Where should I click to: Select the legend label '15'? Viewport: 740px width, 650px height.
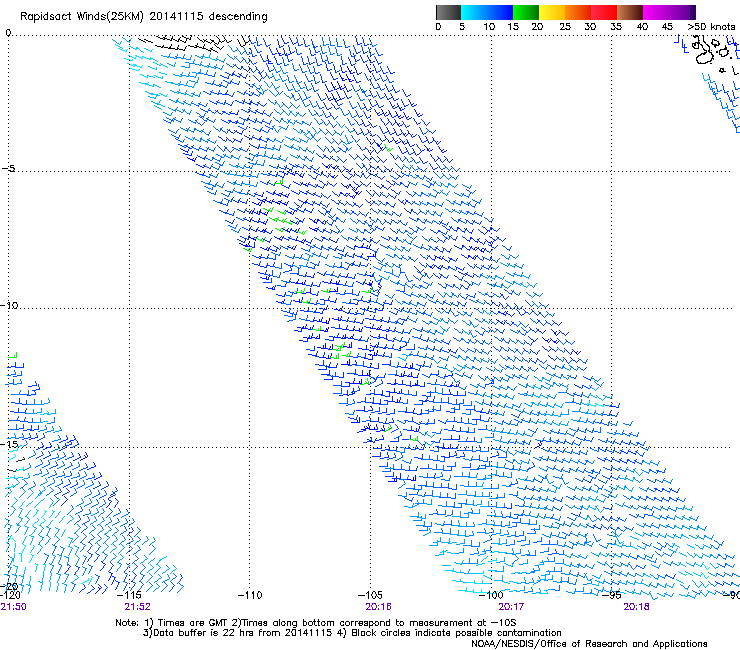[x=513, y=27]
